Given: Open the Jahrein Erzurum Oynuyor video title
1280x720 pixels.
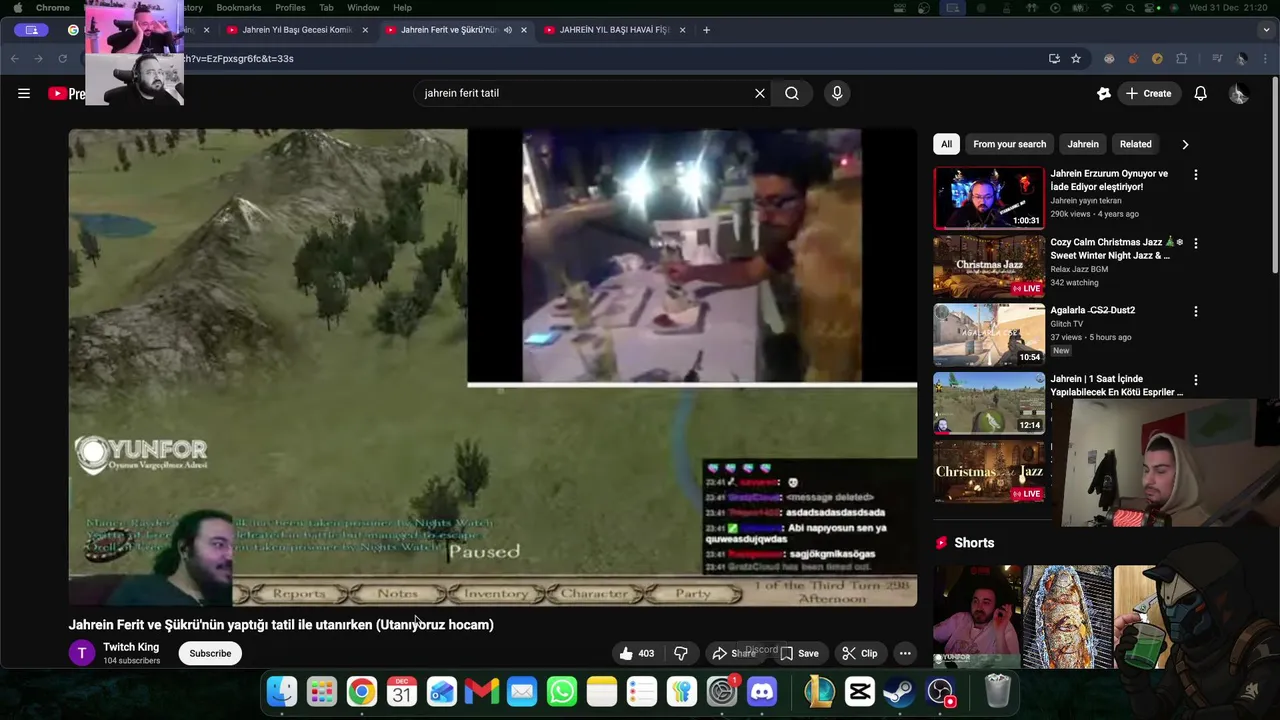Looking at the screenshot, I should coord(1109,180).
